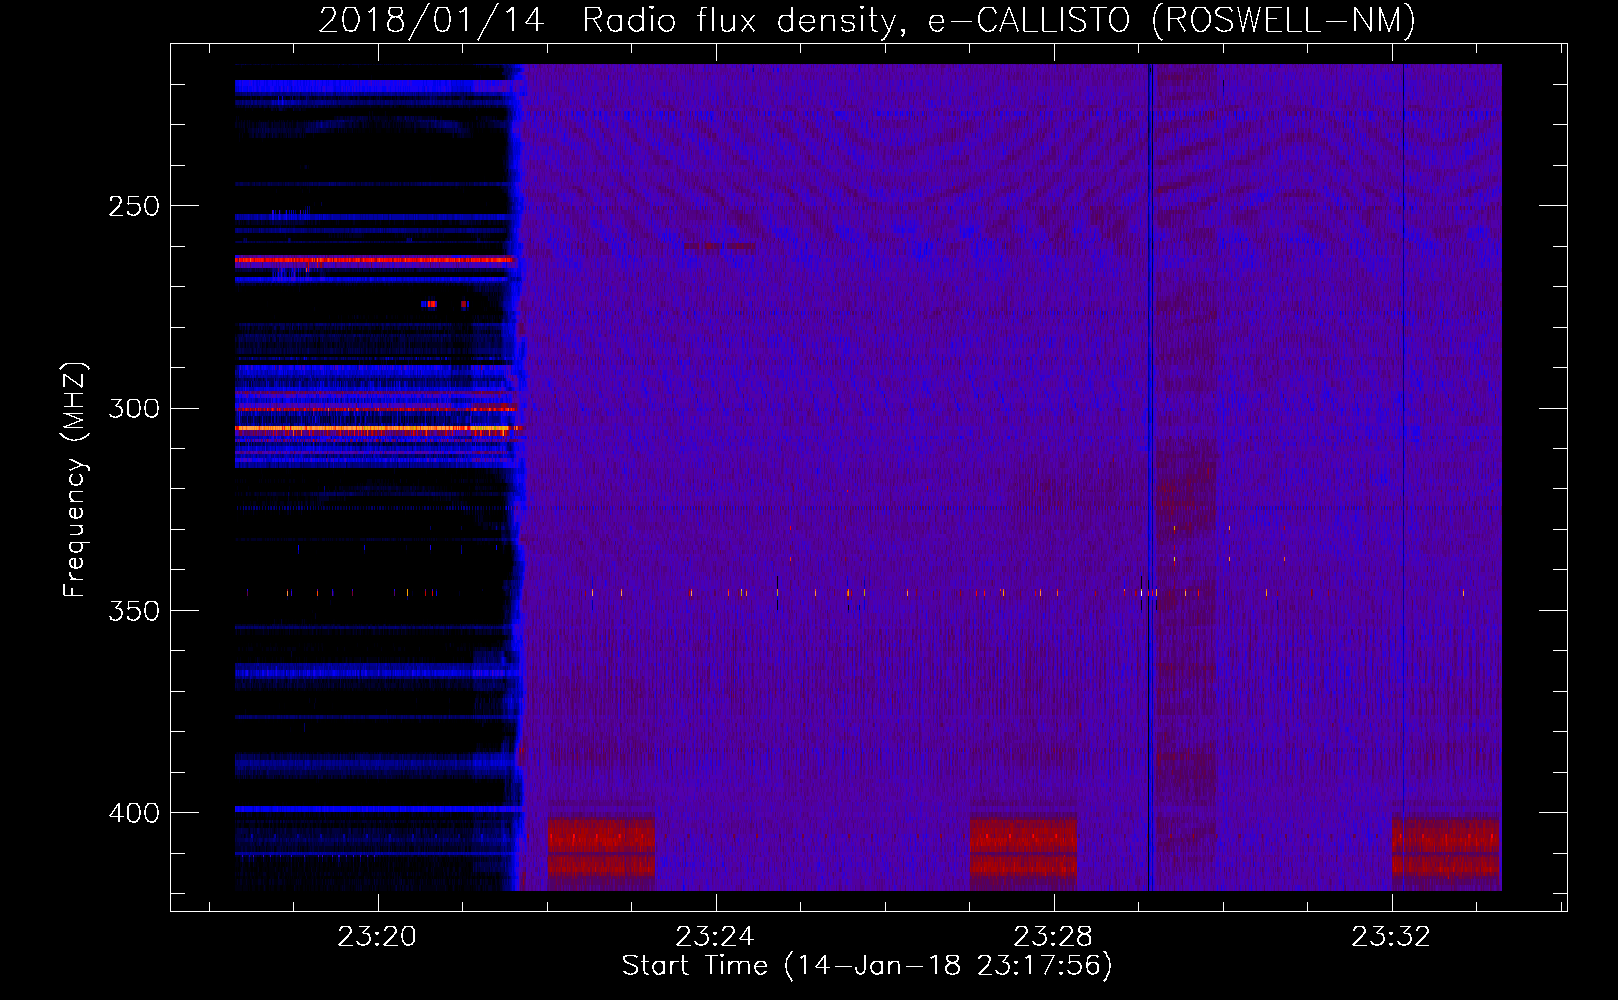This screenshot has height=1000, width=1618.
Task: Click the bright orange band near 305 MHz
Action: 377,428
